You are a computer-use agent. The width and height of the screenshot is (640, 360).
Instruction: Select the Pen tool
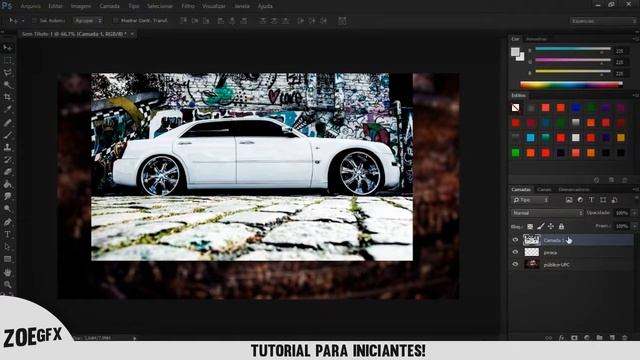point(8,222)
